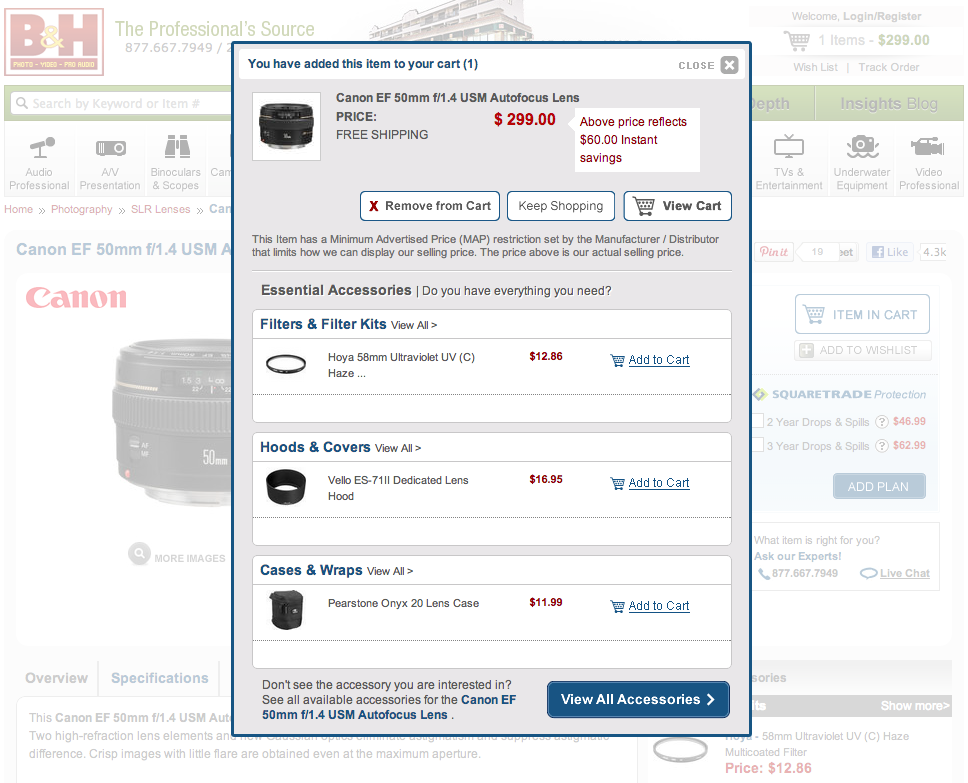Open the Video Professional category
The width and height of the screenshot is (968, 783).
928,164
